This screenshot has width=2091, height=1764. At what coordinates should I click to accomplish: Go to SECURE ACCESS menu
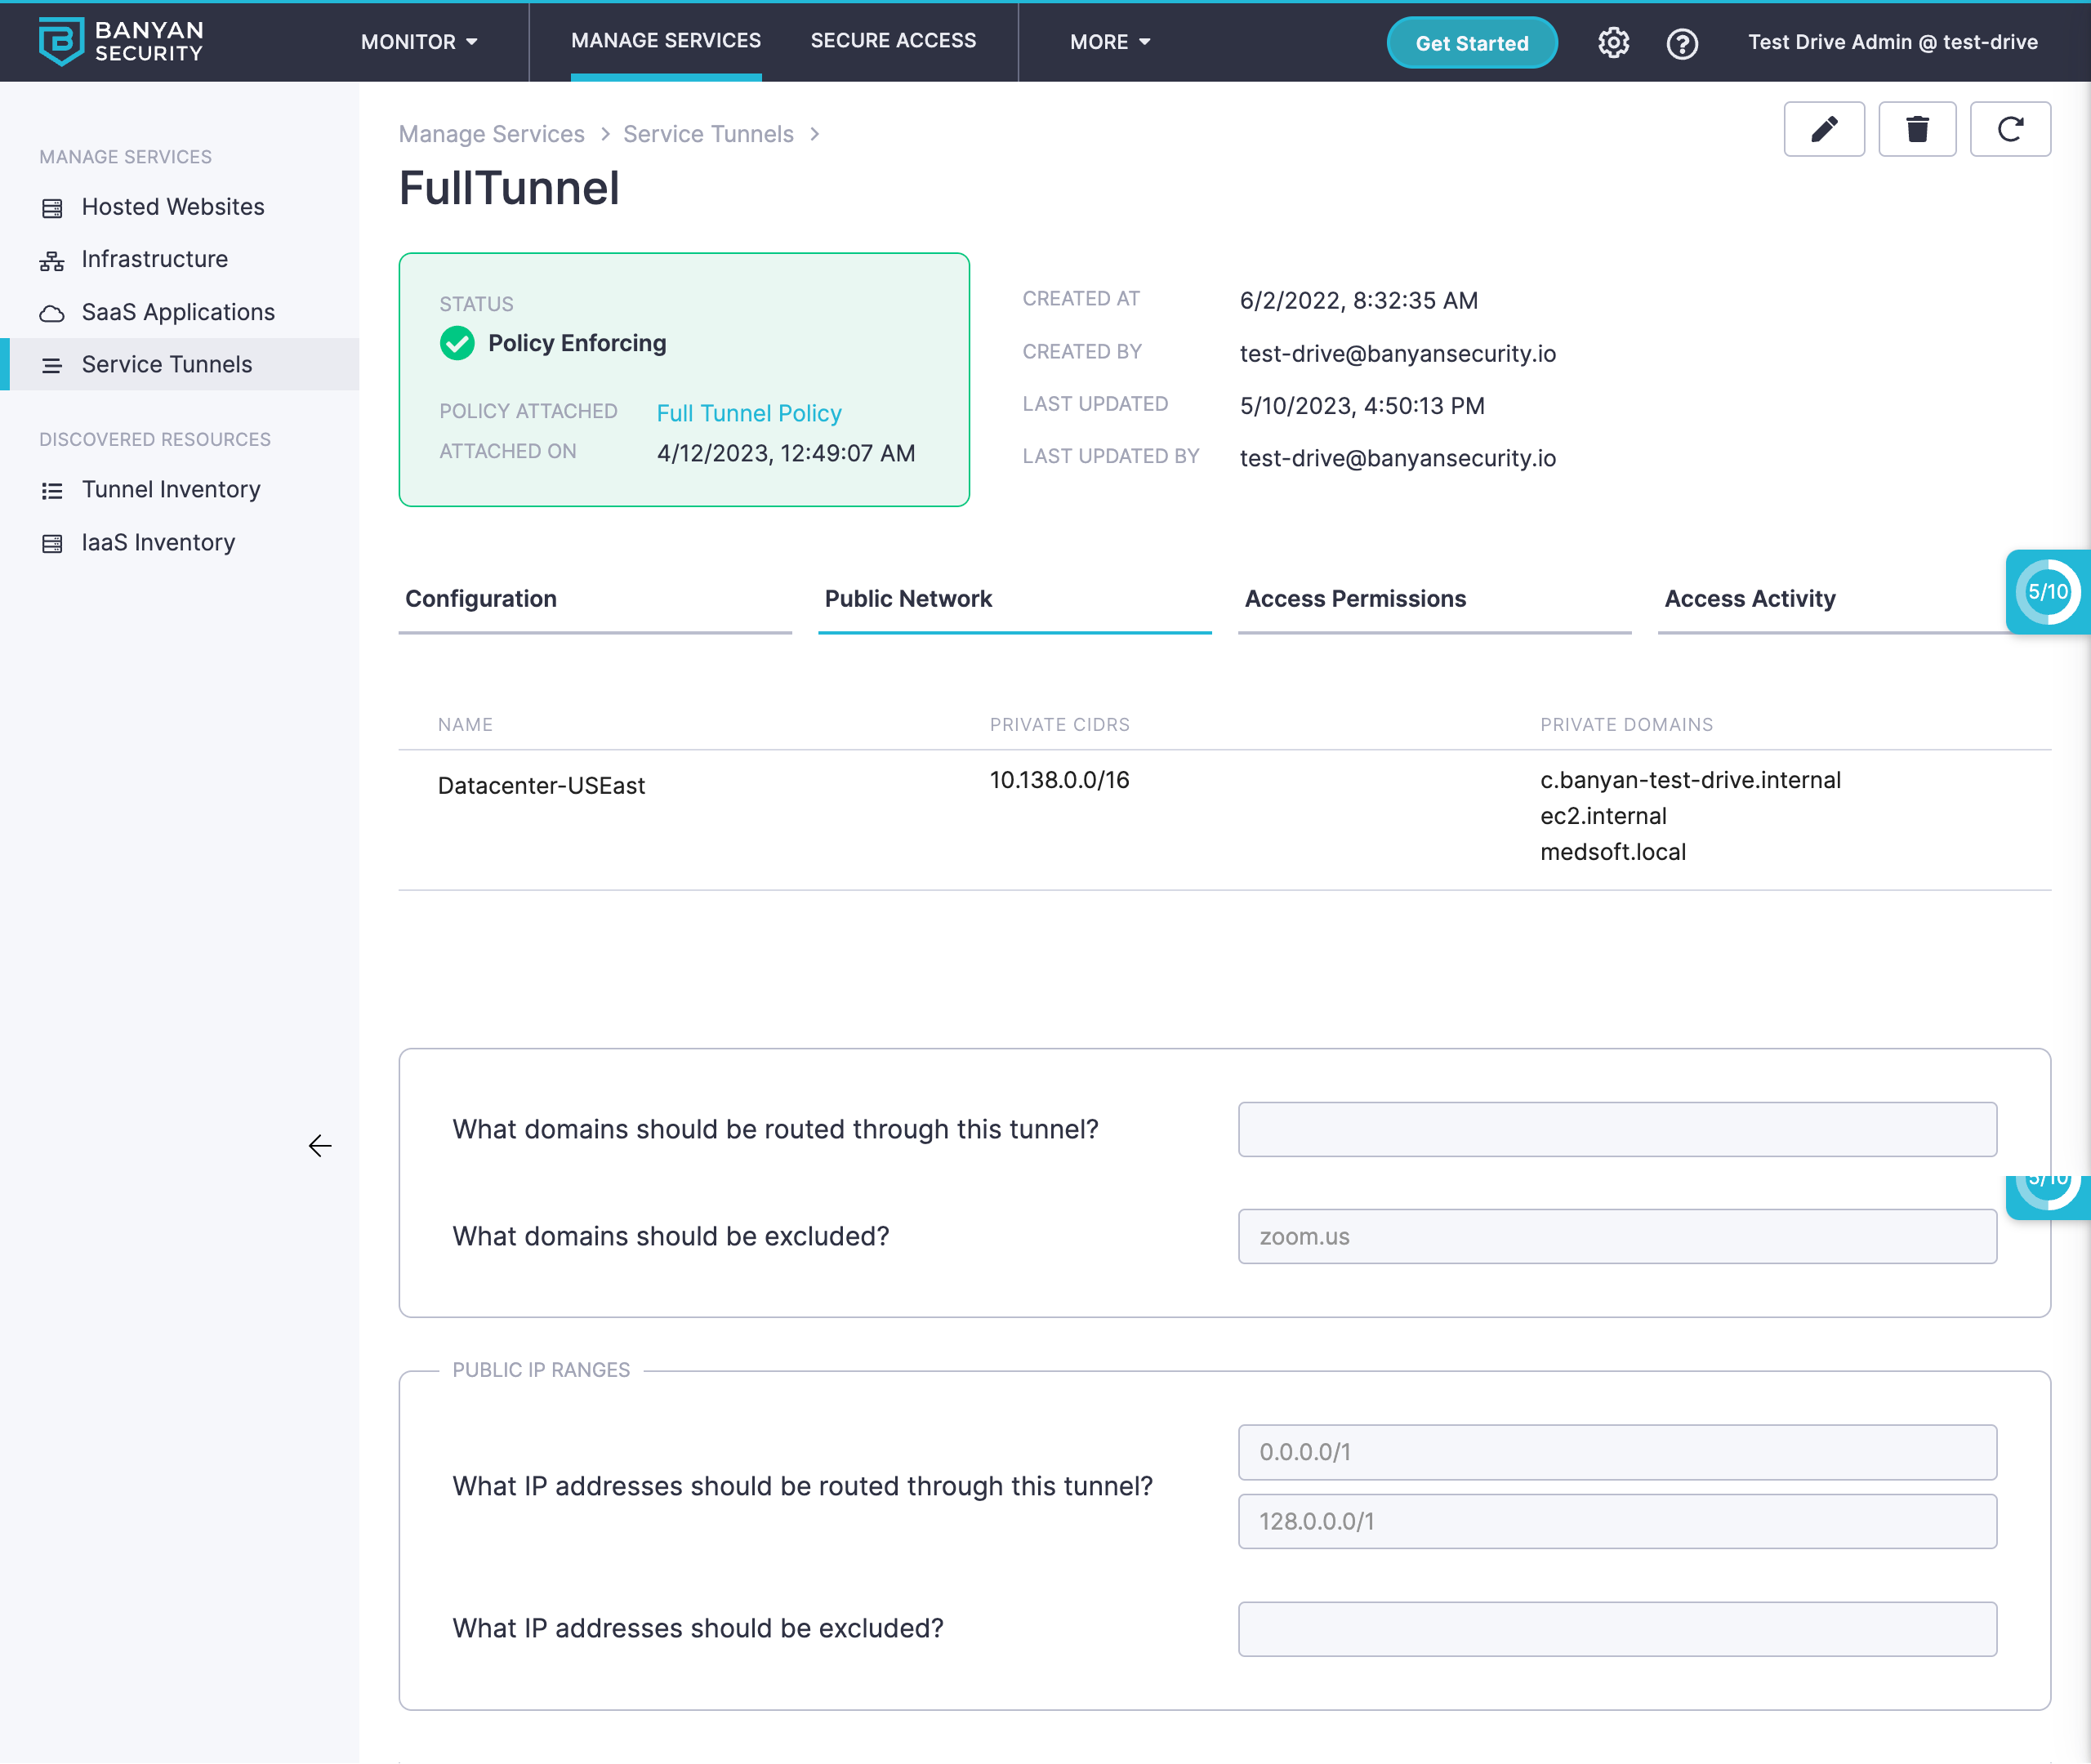[x=893, y=41]
